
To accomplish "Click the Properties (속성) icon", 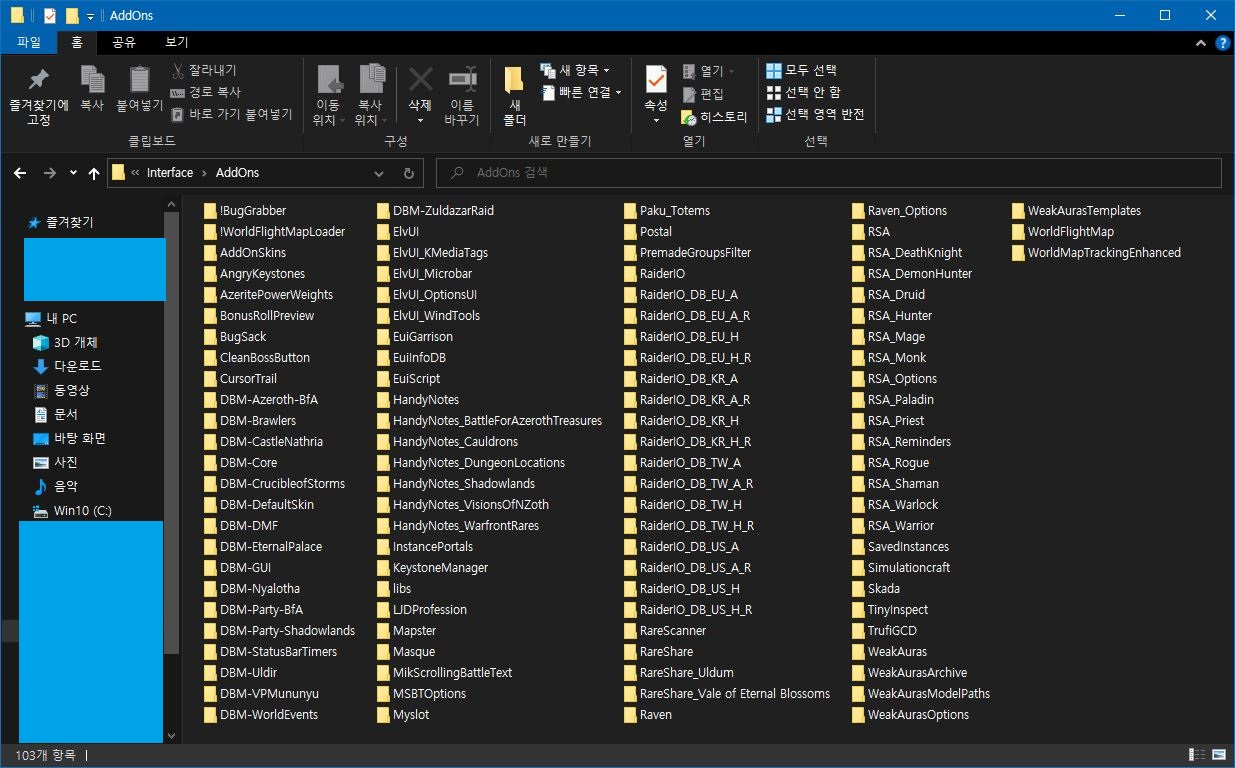I will pos(656,80).
